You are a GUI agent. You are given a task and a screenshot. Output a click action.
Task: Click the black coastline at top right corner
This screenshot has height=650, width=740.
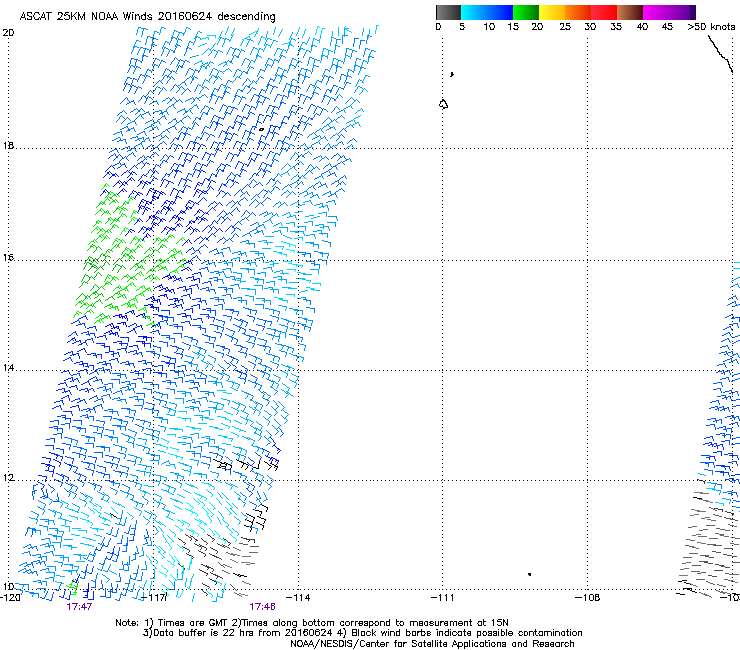pyautogui.click(x=720, y=54)
